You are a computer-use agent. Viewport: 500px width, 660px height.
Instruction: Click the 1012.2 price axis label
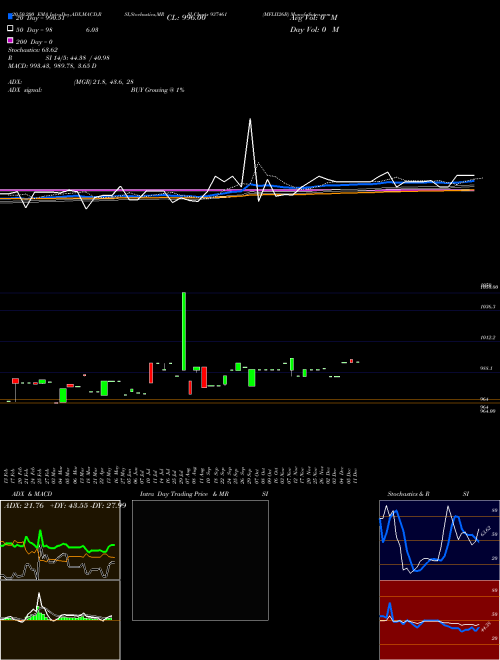(487, 338)
